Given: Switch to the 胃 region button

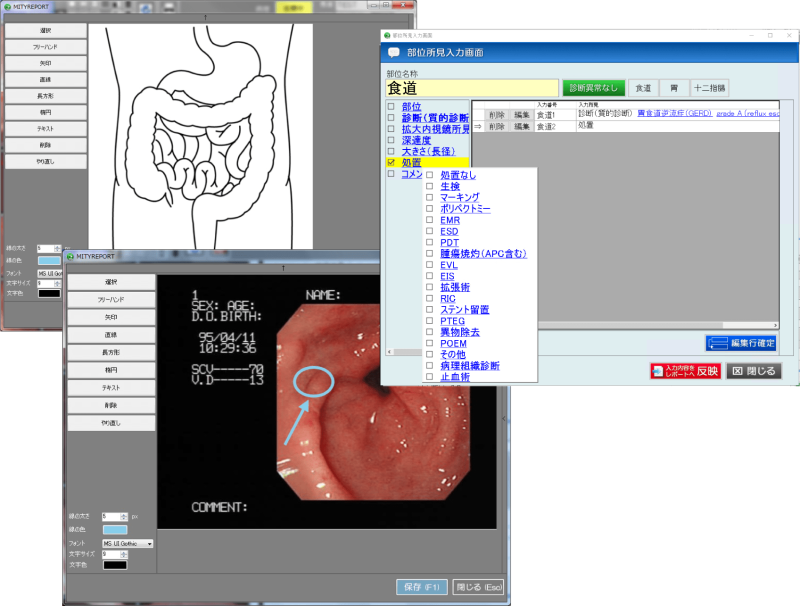Looking at the screenshot, I should point(674,88).
